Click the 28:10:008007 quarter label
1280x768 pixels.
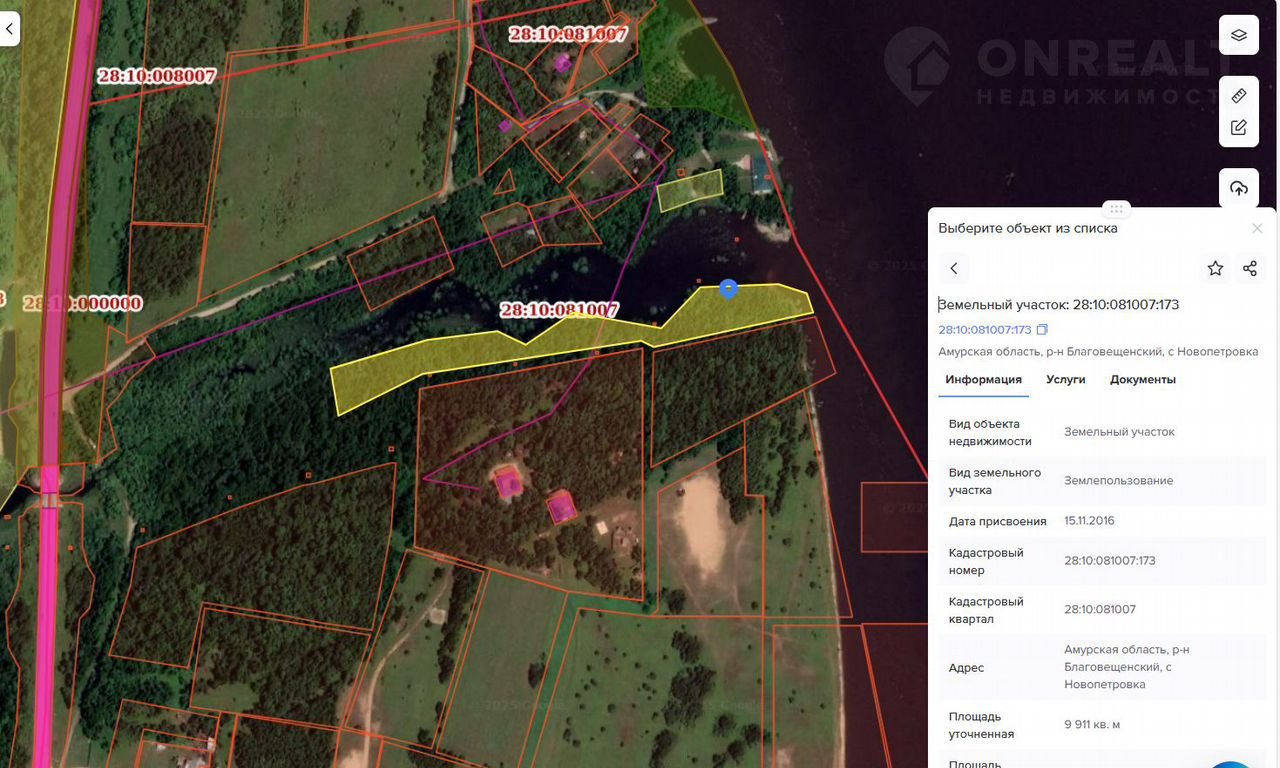point(156,76)
